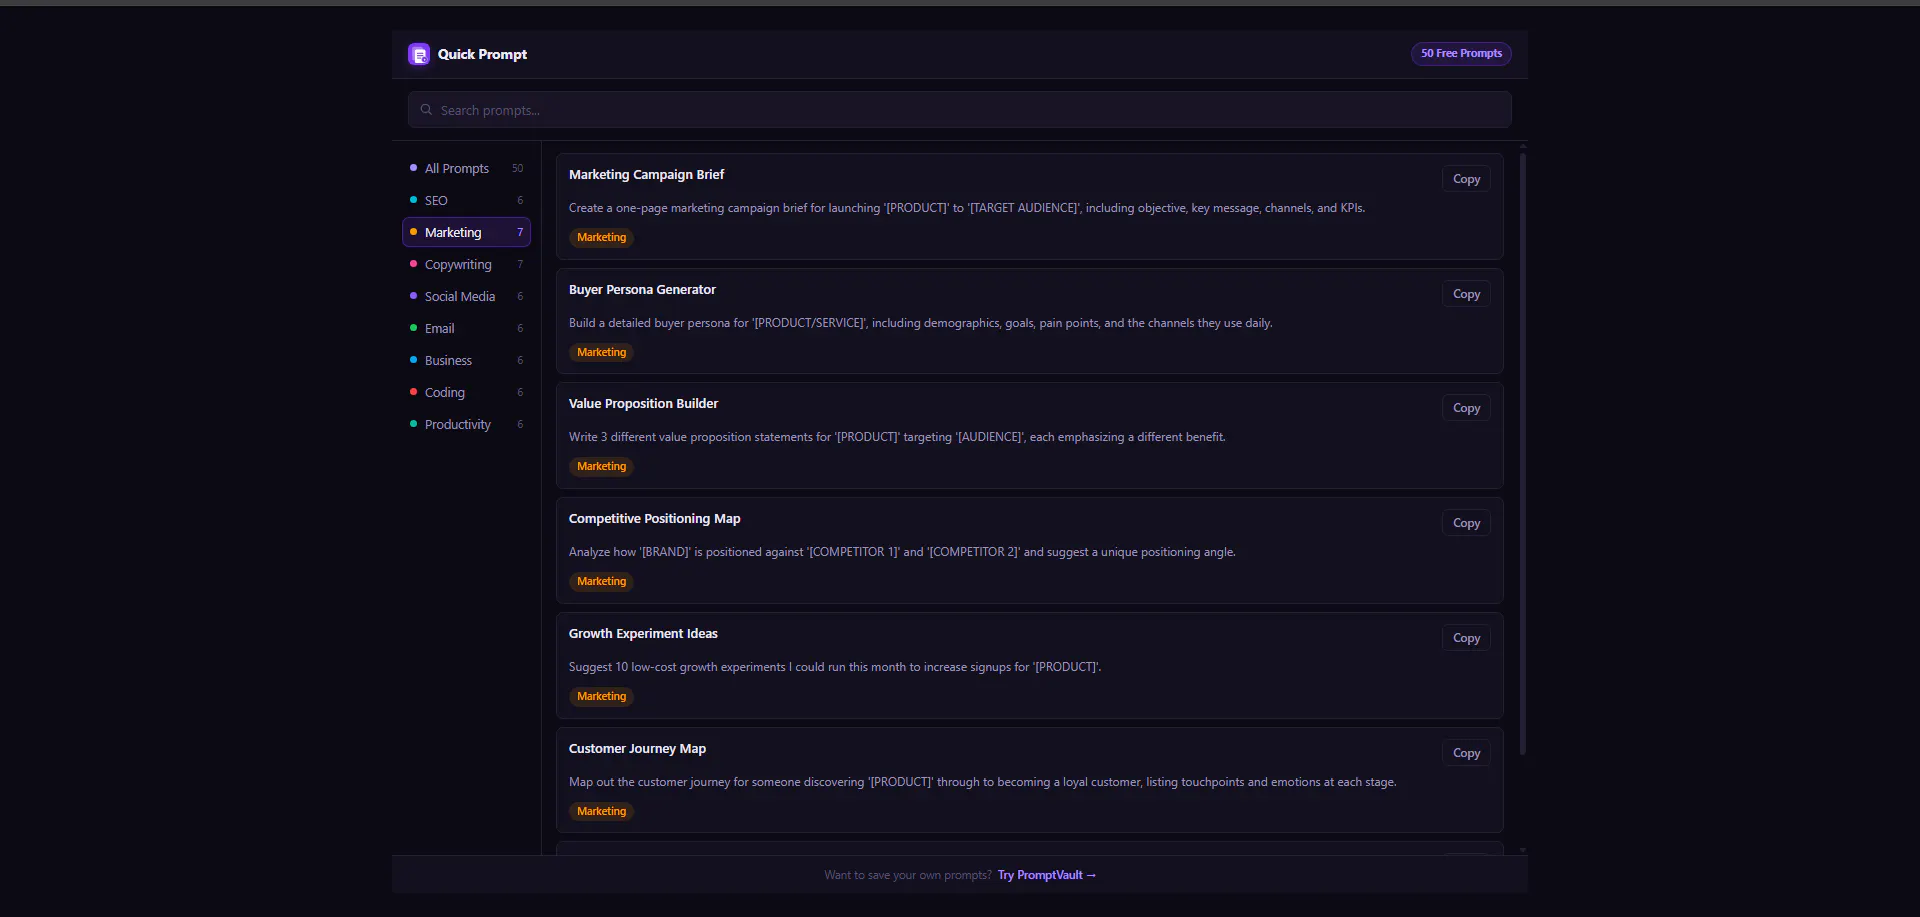Click 'Want to save your own prompts?' text
The height and width of the screenshot is (917, 1920).
click(x=907, y=875)
